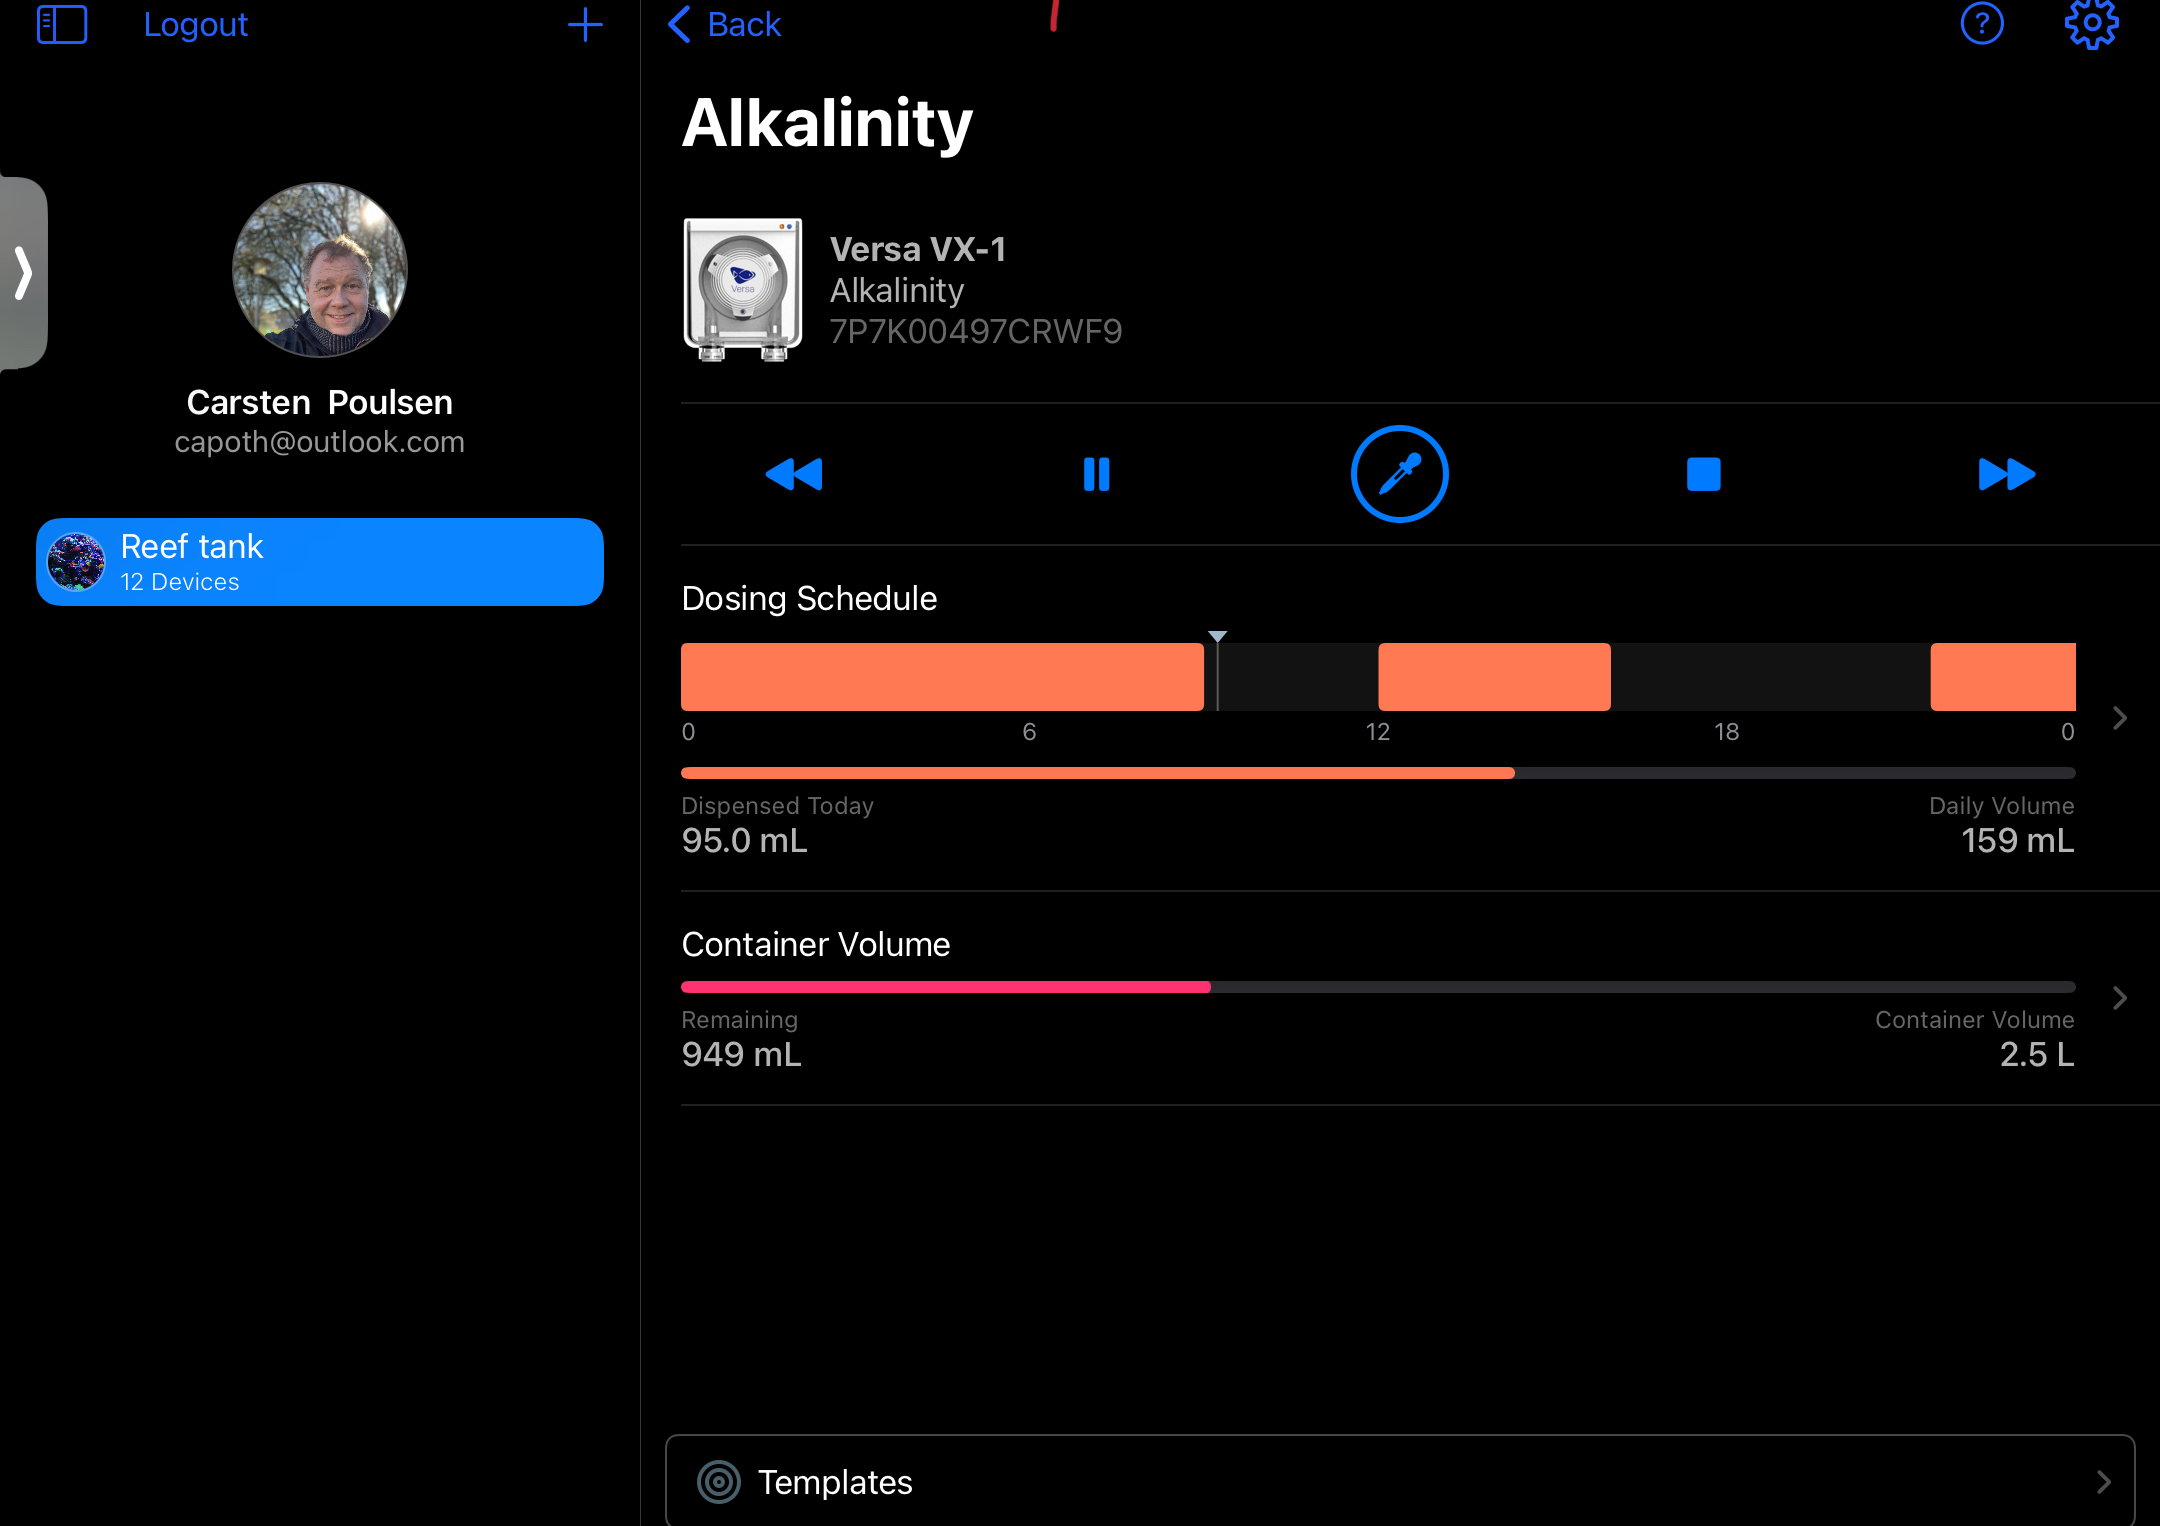Tap the plus icon to add a device
Screen dimensions: 2160x1526
coord(585,24)
